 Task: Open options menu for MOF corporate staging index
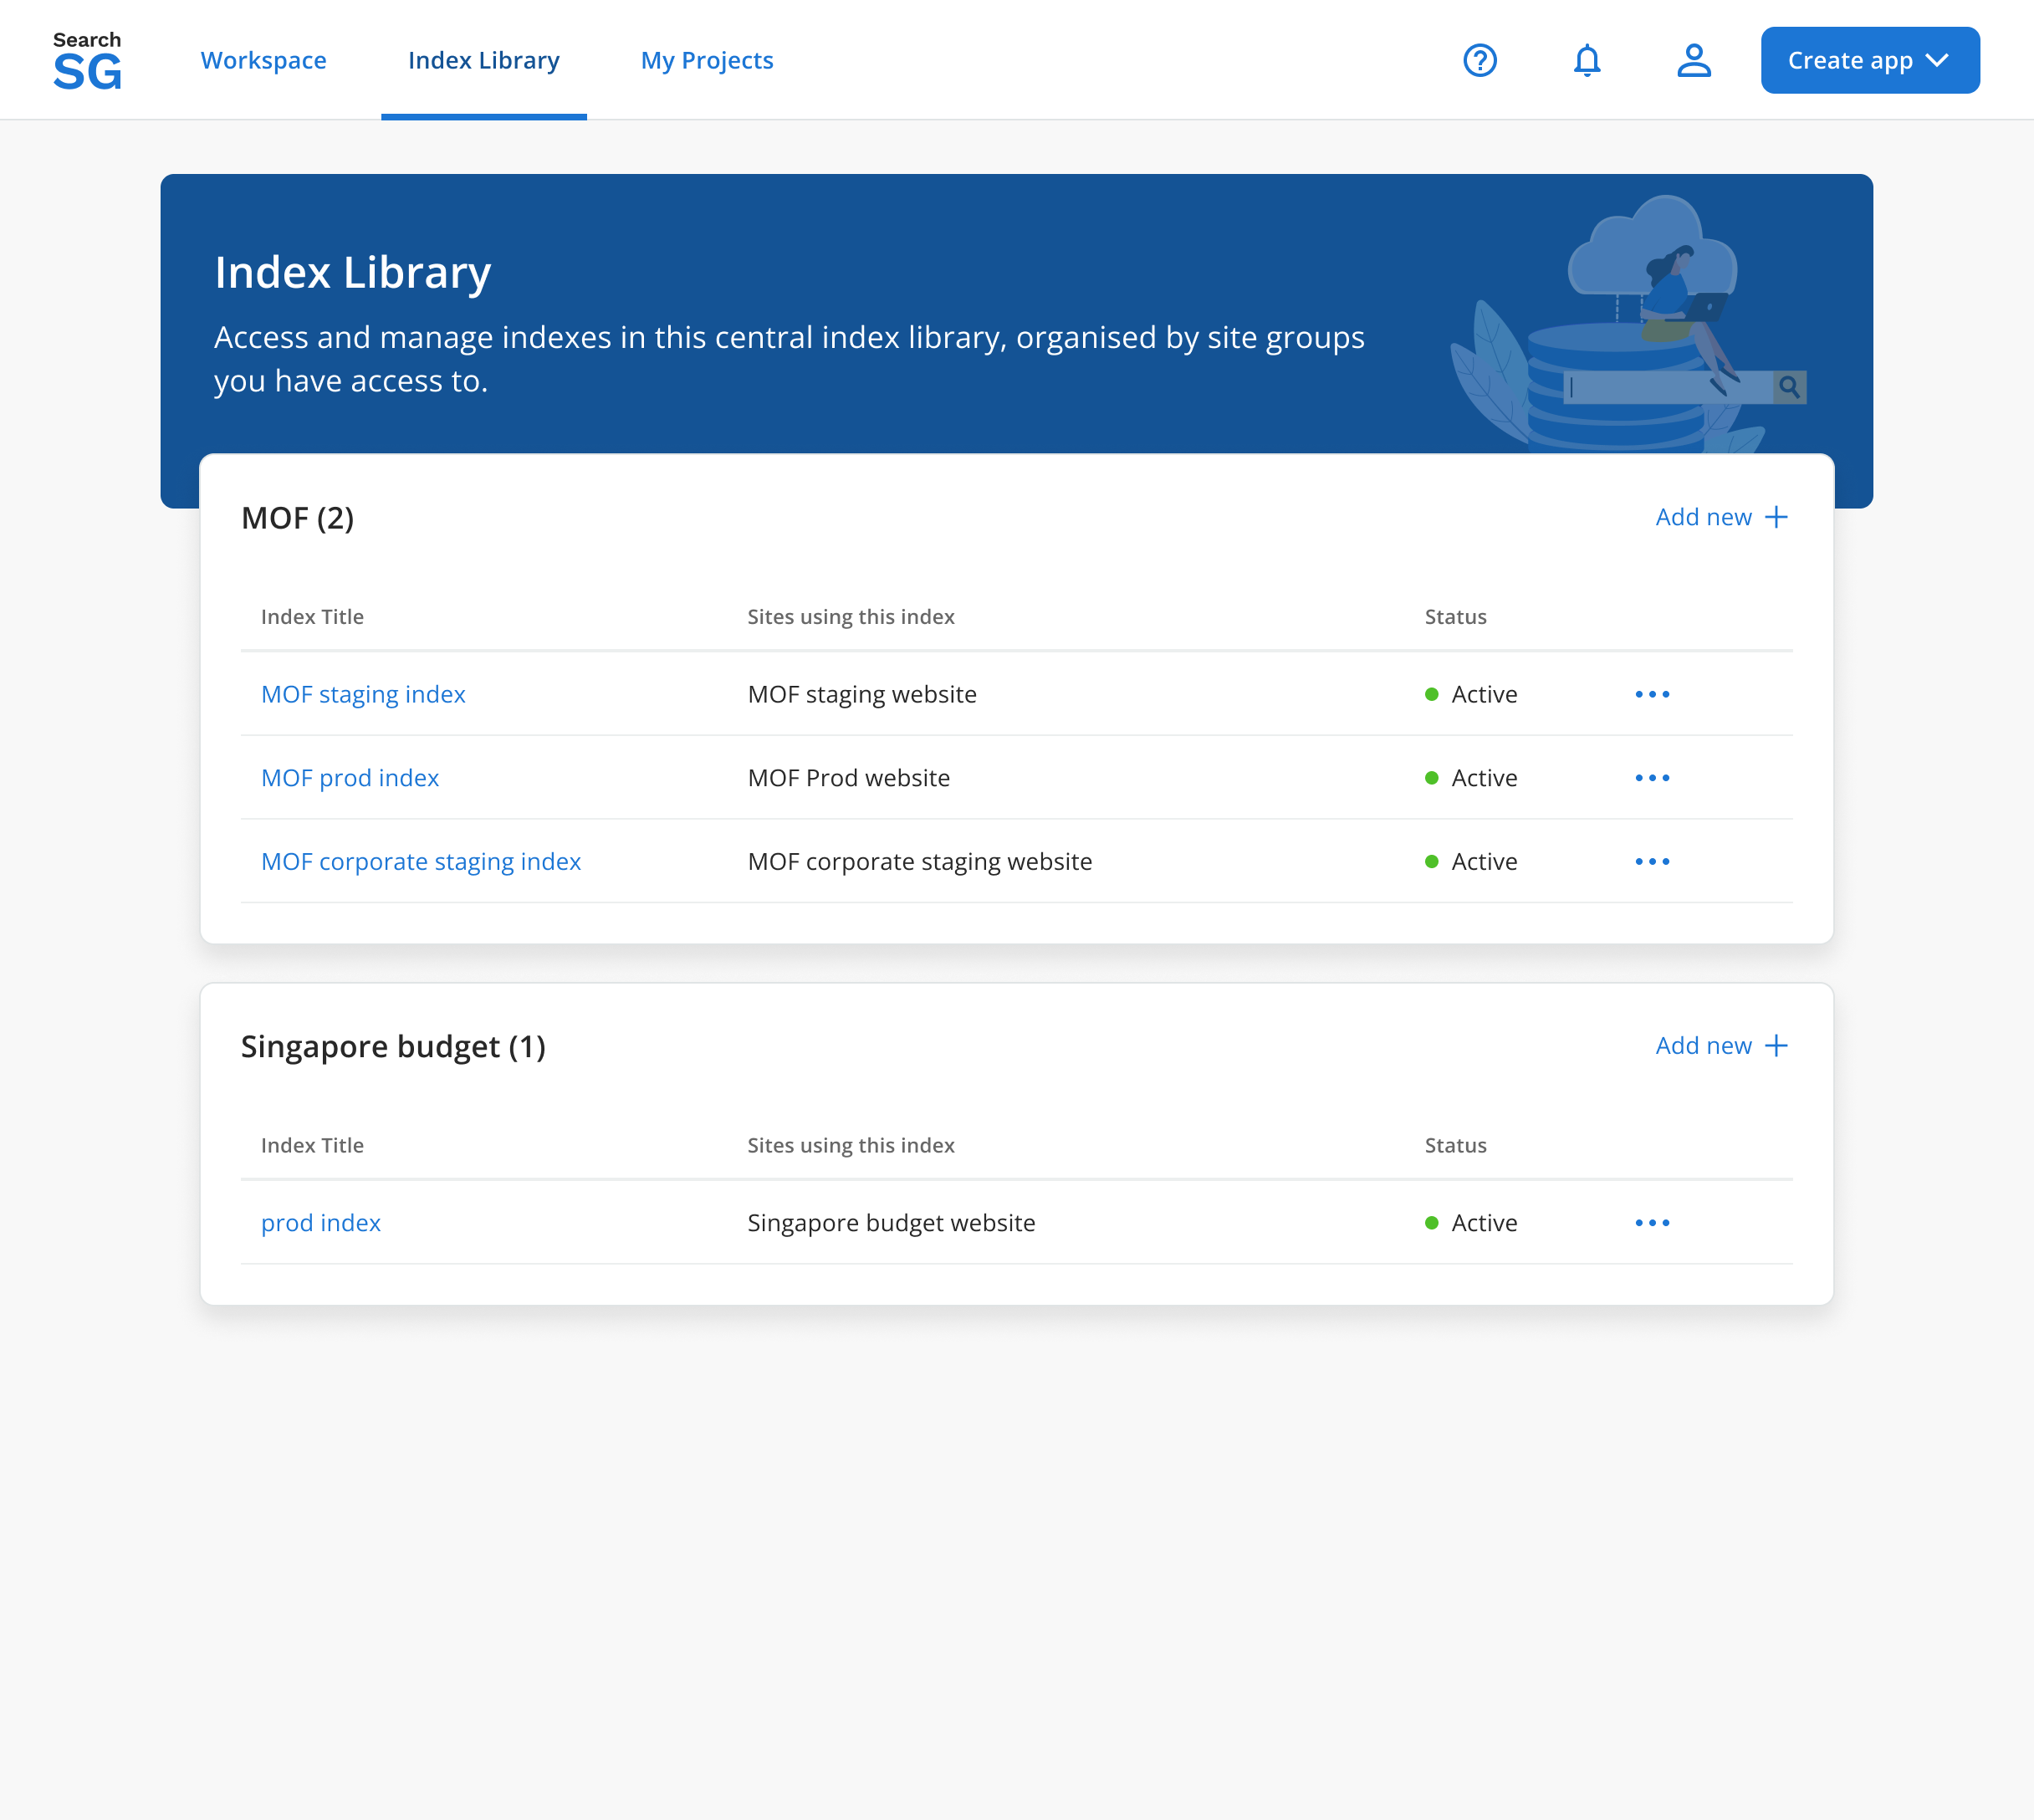(1652, 861)
